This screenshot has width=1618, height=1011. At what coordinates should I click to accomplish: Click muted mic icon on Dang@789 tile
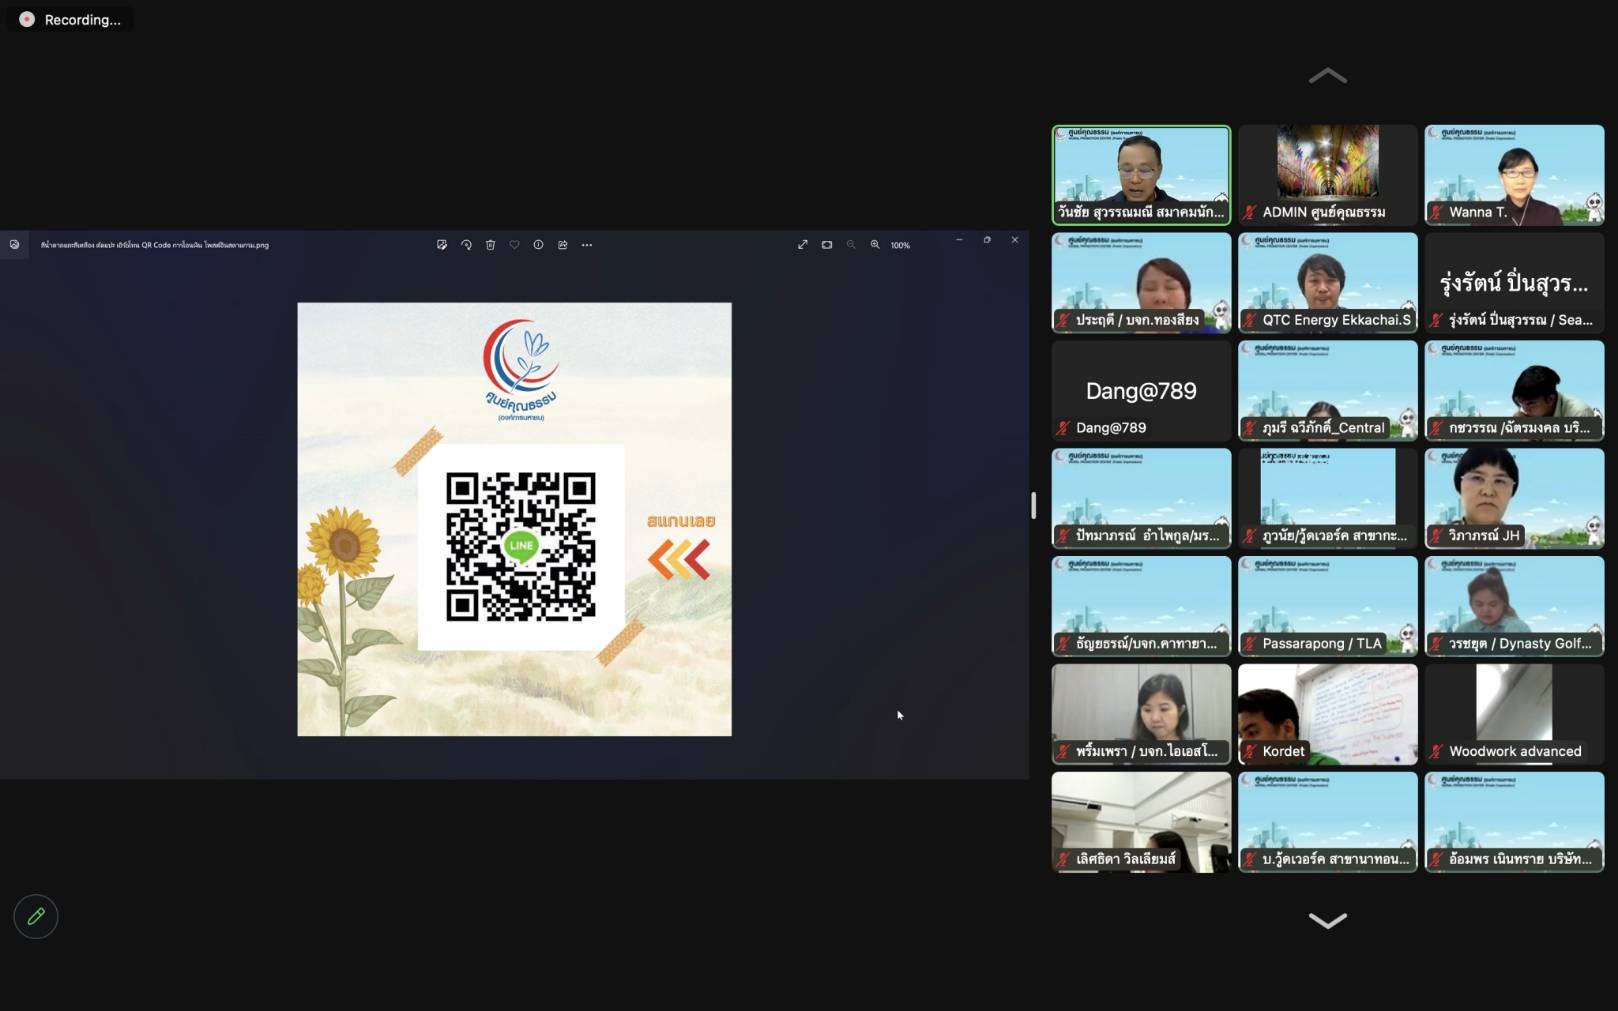point(1064,428)
